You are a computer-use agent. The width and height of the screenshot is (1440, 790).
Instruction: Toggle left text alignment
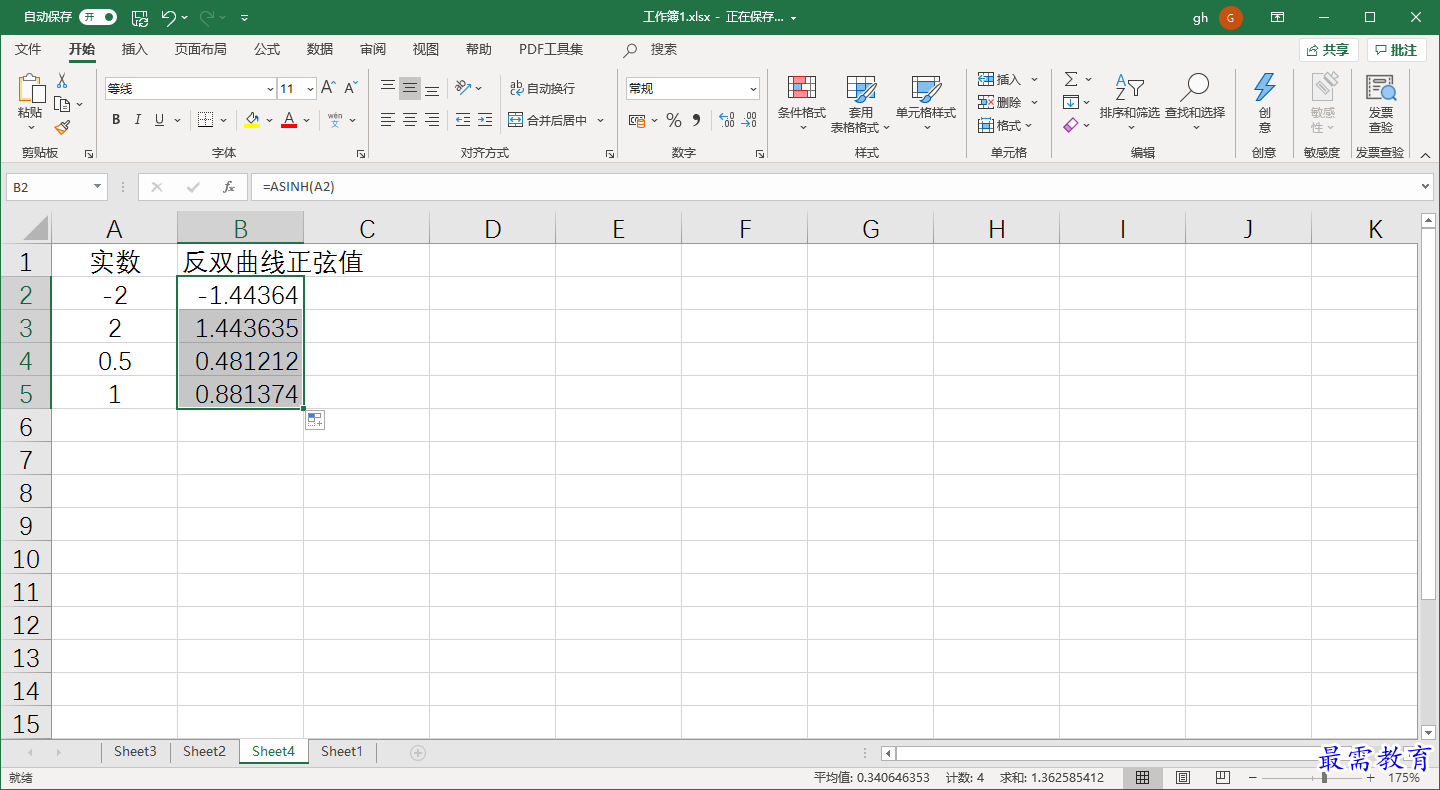pyautogui.click(x=388, y=120)
